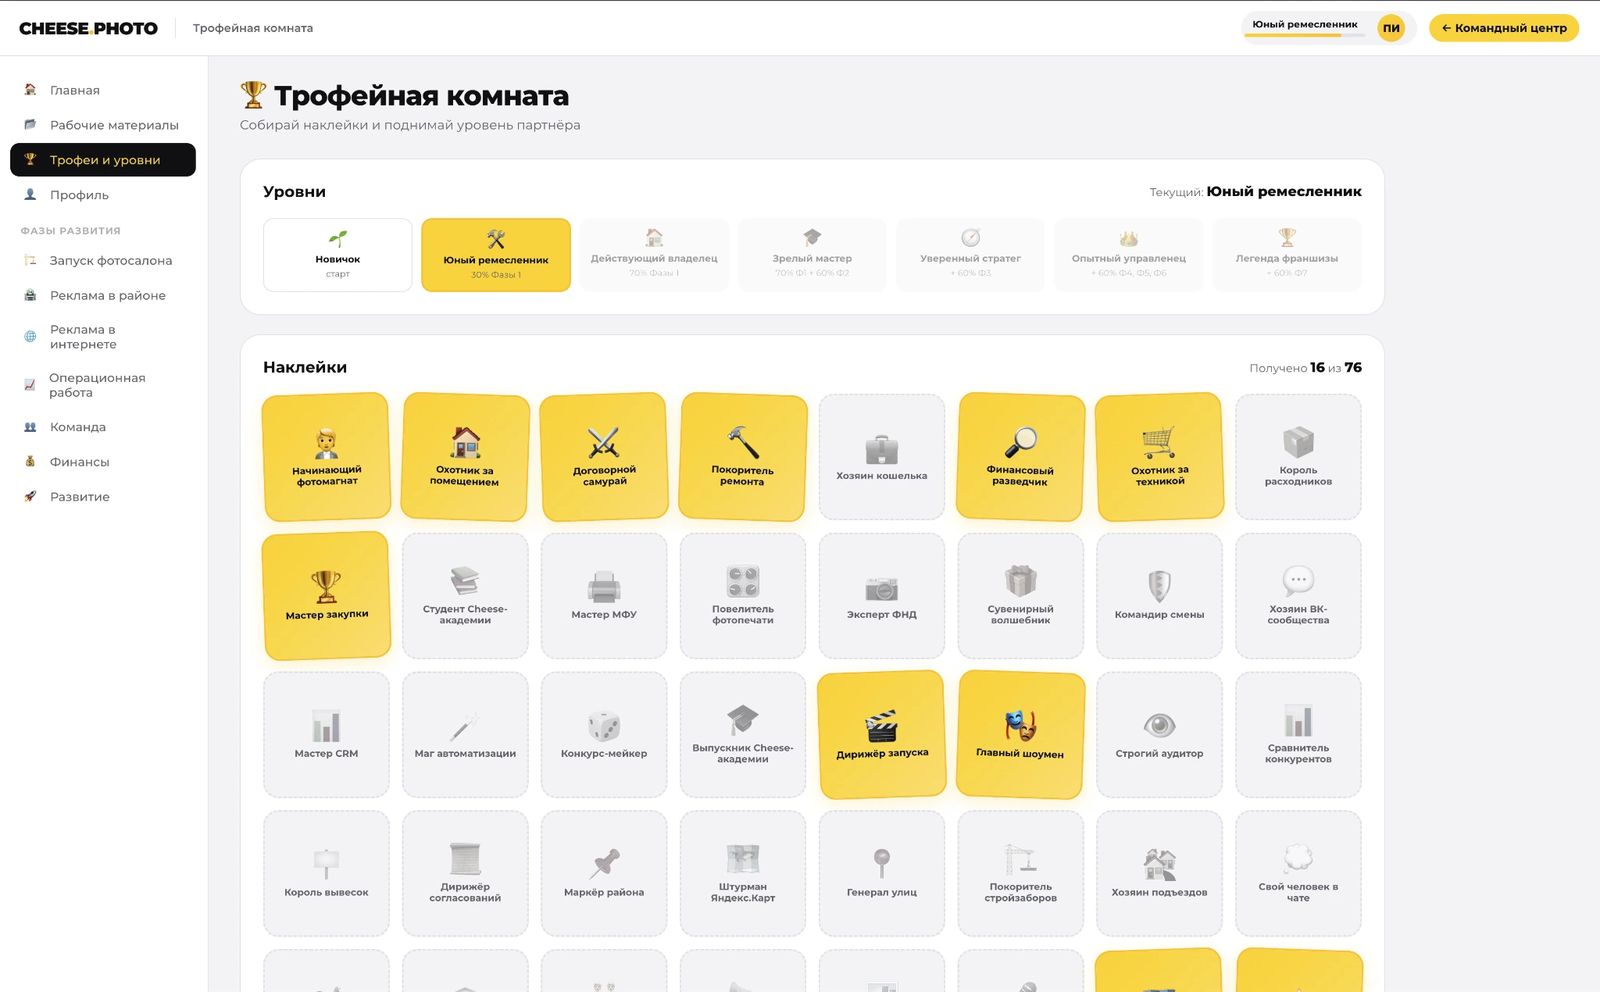This screenshot has width=1600, height=992.
Task: Click the Опытный управленец level card
Action: coord(1129,255)
